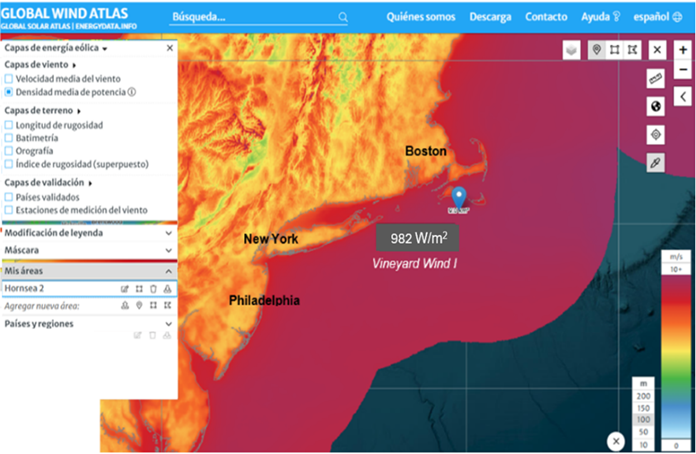Click the Contacto link
Image resolution: width=696 pixels, height=454 pixels.
point(546,17)
